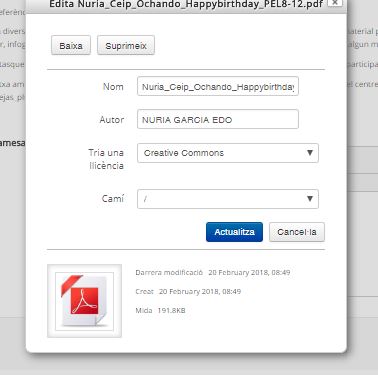Viewport: 378px width, 375px height.
Task: Click the Baixa download button
Action: point(71,45)
